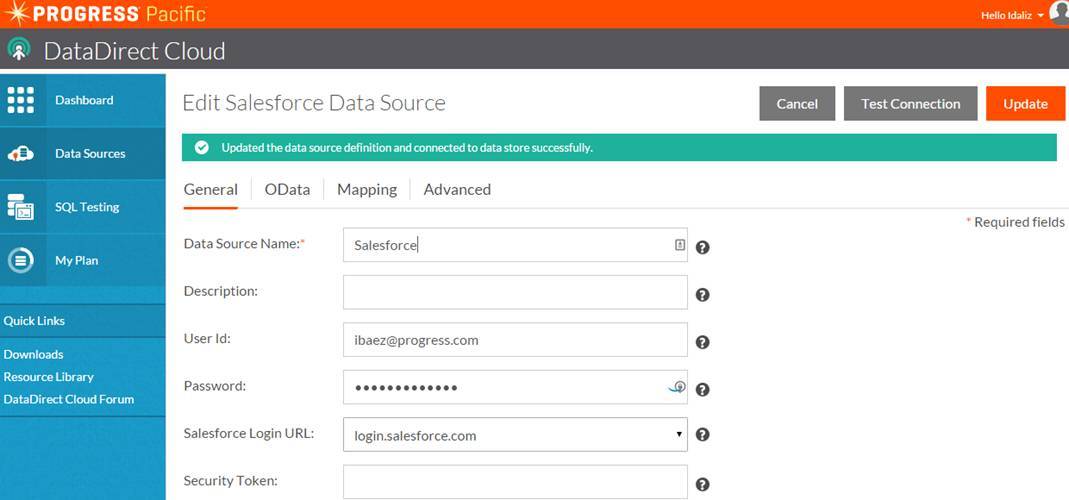Click the My Plan circle icon
Screen dimensions: 1069x500
[21, 260]
